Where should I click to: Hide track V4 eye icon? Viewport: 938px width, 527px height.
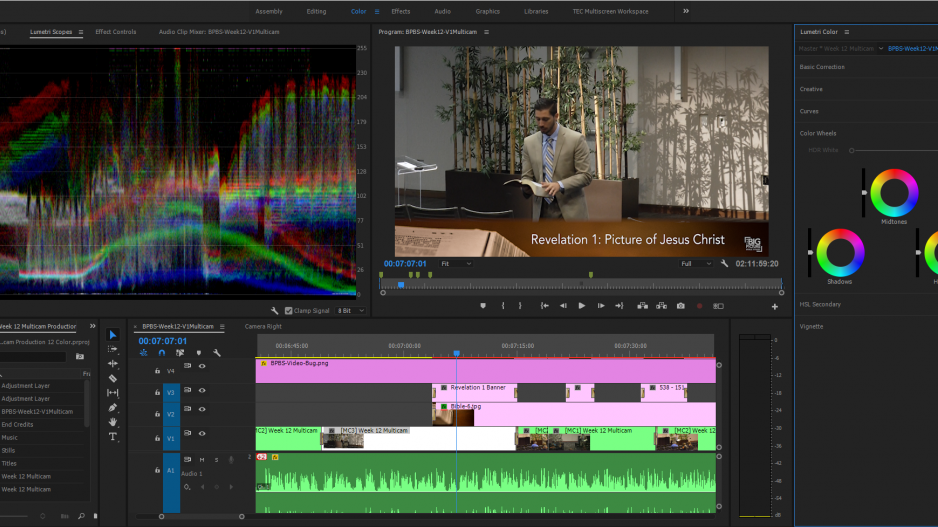click(x=202, y=366)
